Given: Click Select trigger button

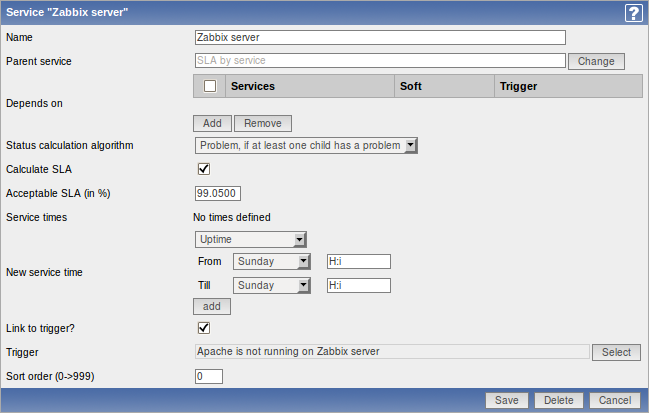Looking at the screenshot, I should (616, 352).
